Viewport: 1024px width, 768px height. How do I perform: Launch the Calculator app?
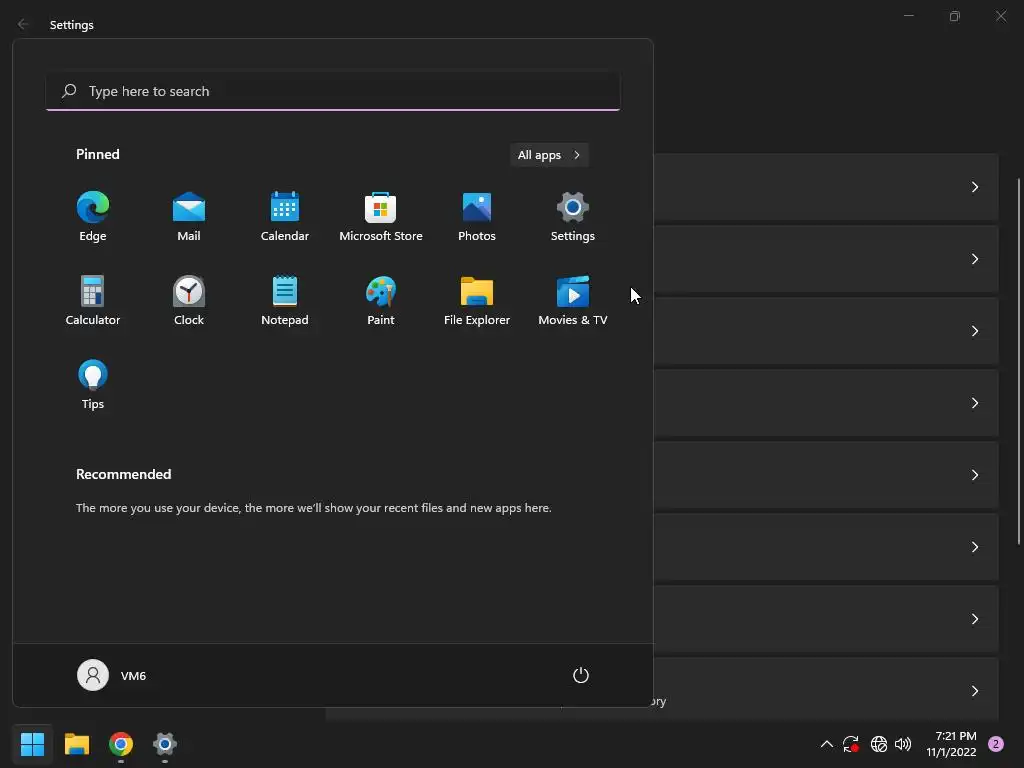pyautogui.click(x=93, y=300)
